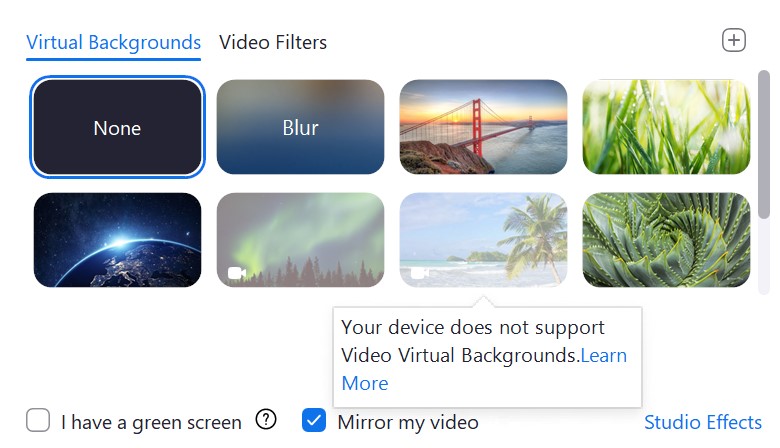Pick the northern lights video background
The width and height of the screenshot is (780, 448).
pos(300,240)
